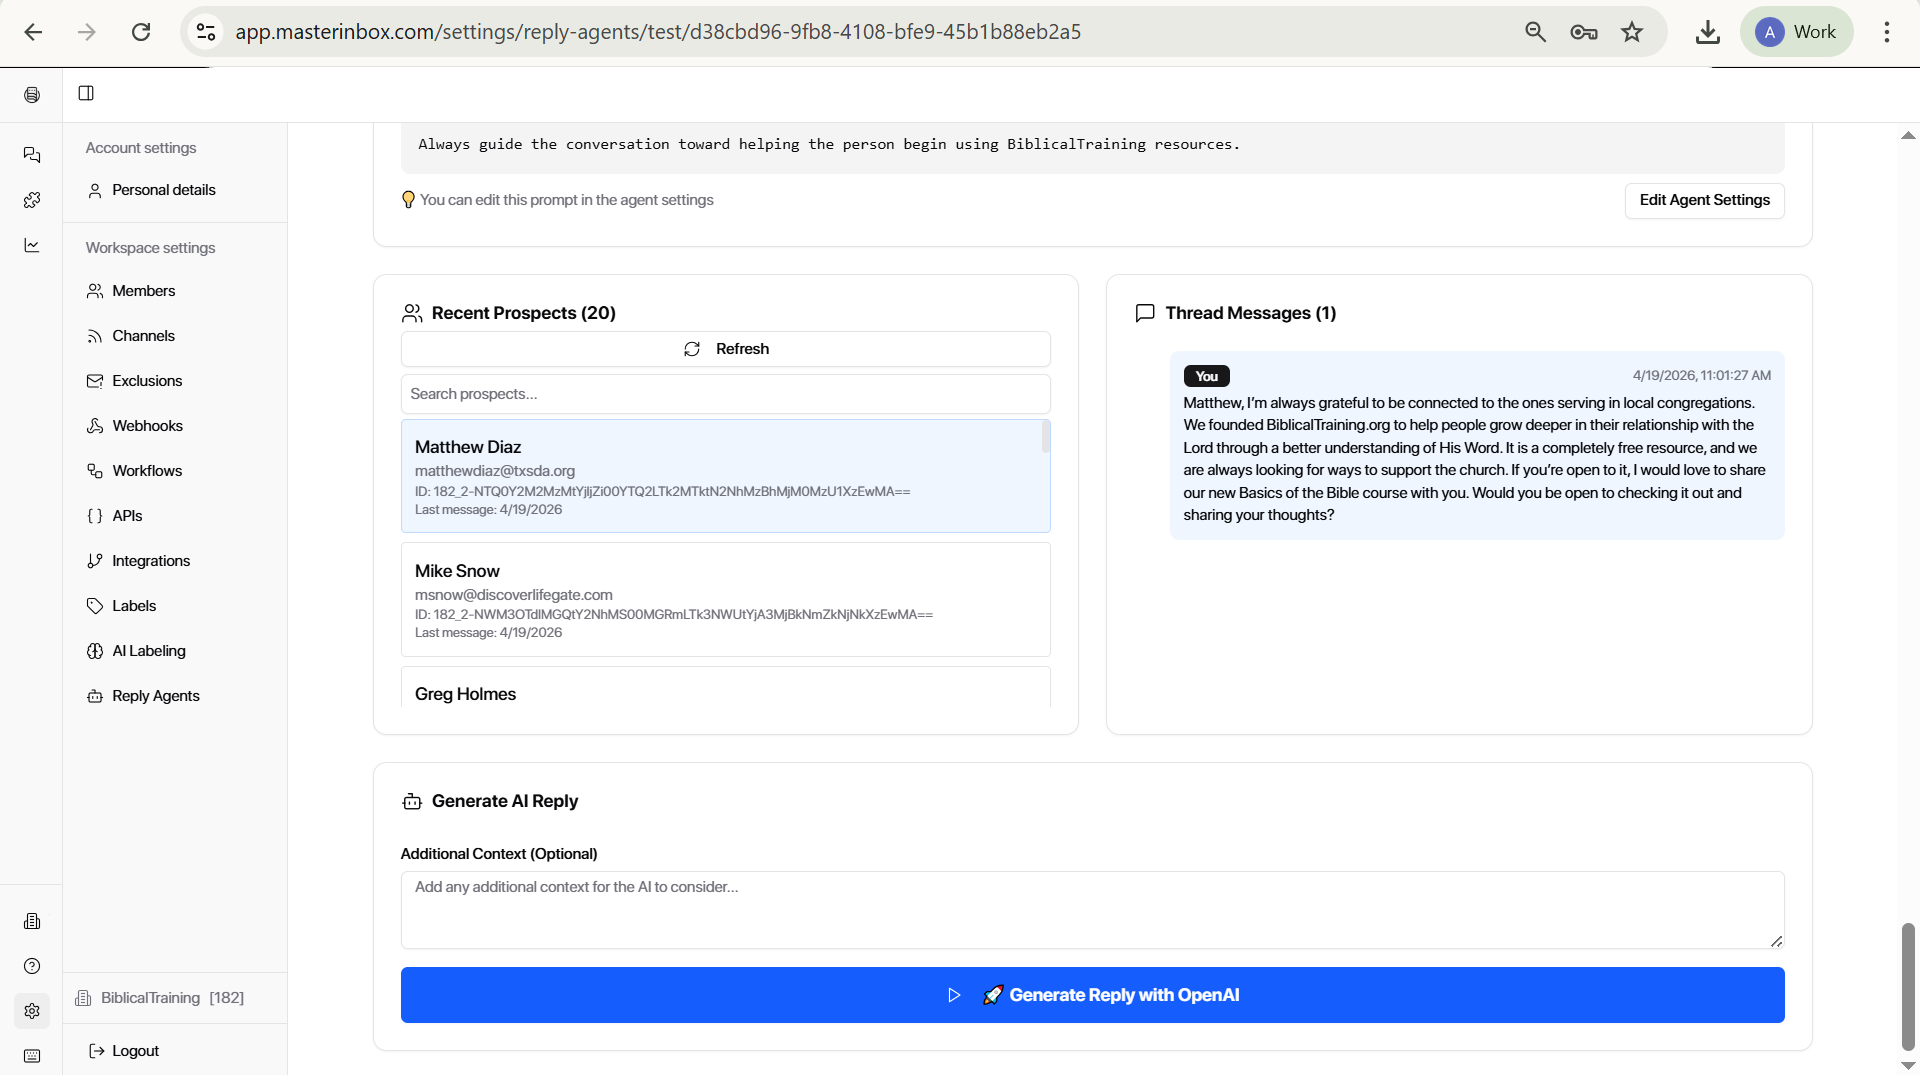Open the analytics chart icon in left rail

coord(32,245)
